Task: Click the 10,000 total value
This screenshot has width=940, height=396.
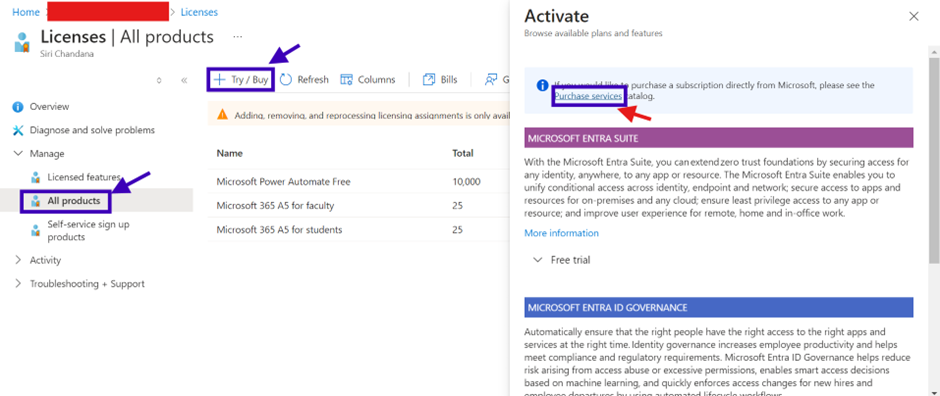Action: [466, 182]
